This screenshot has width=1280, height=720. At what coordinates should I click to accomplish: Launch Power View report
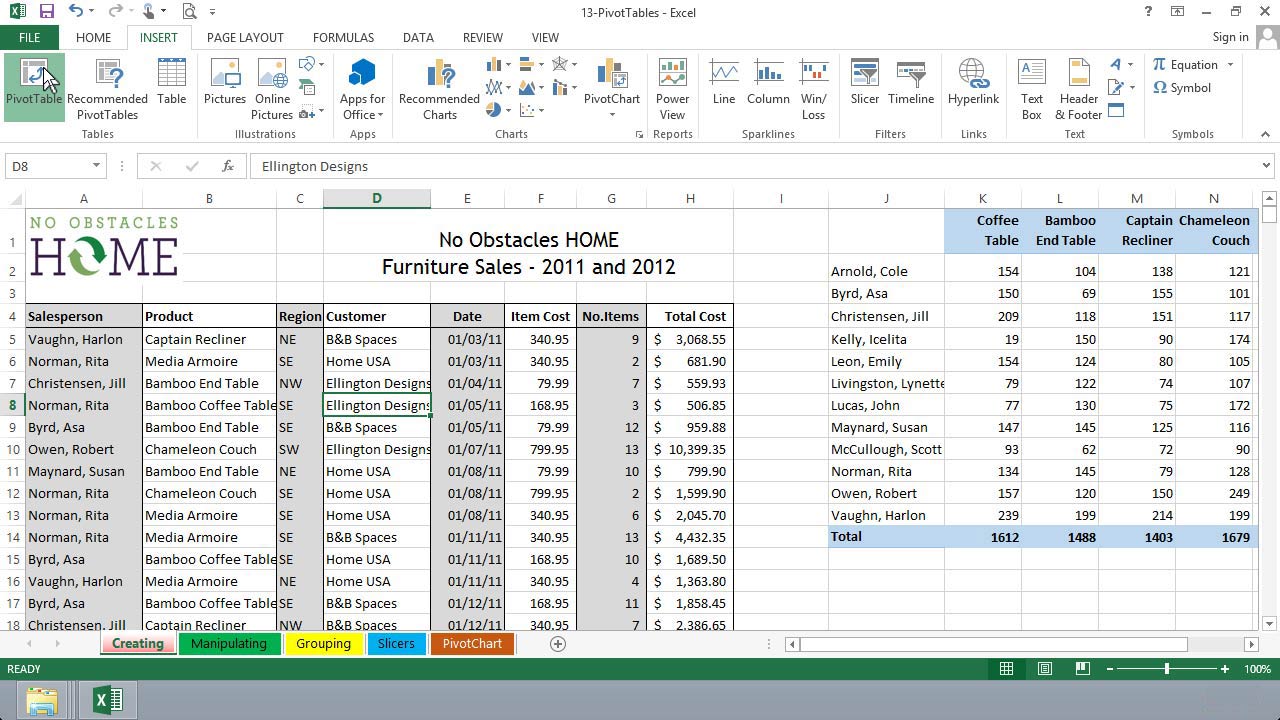click(673, 87)
